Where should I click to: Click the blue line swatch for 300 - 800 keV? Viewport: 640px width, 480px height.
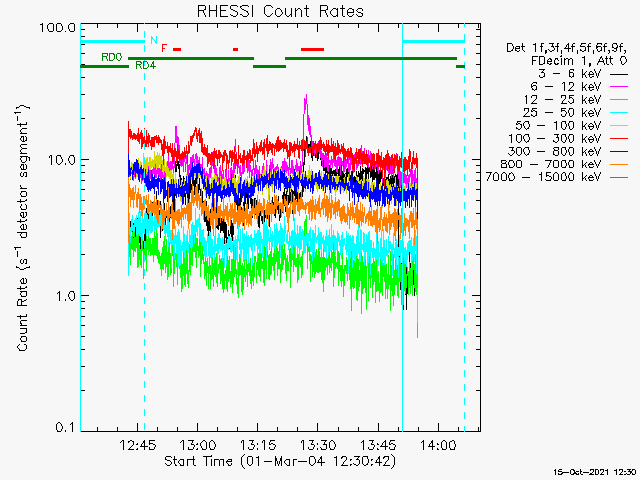619,152
